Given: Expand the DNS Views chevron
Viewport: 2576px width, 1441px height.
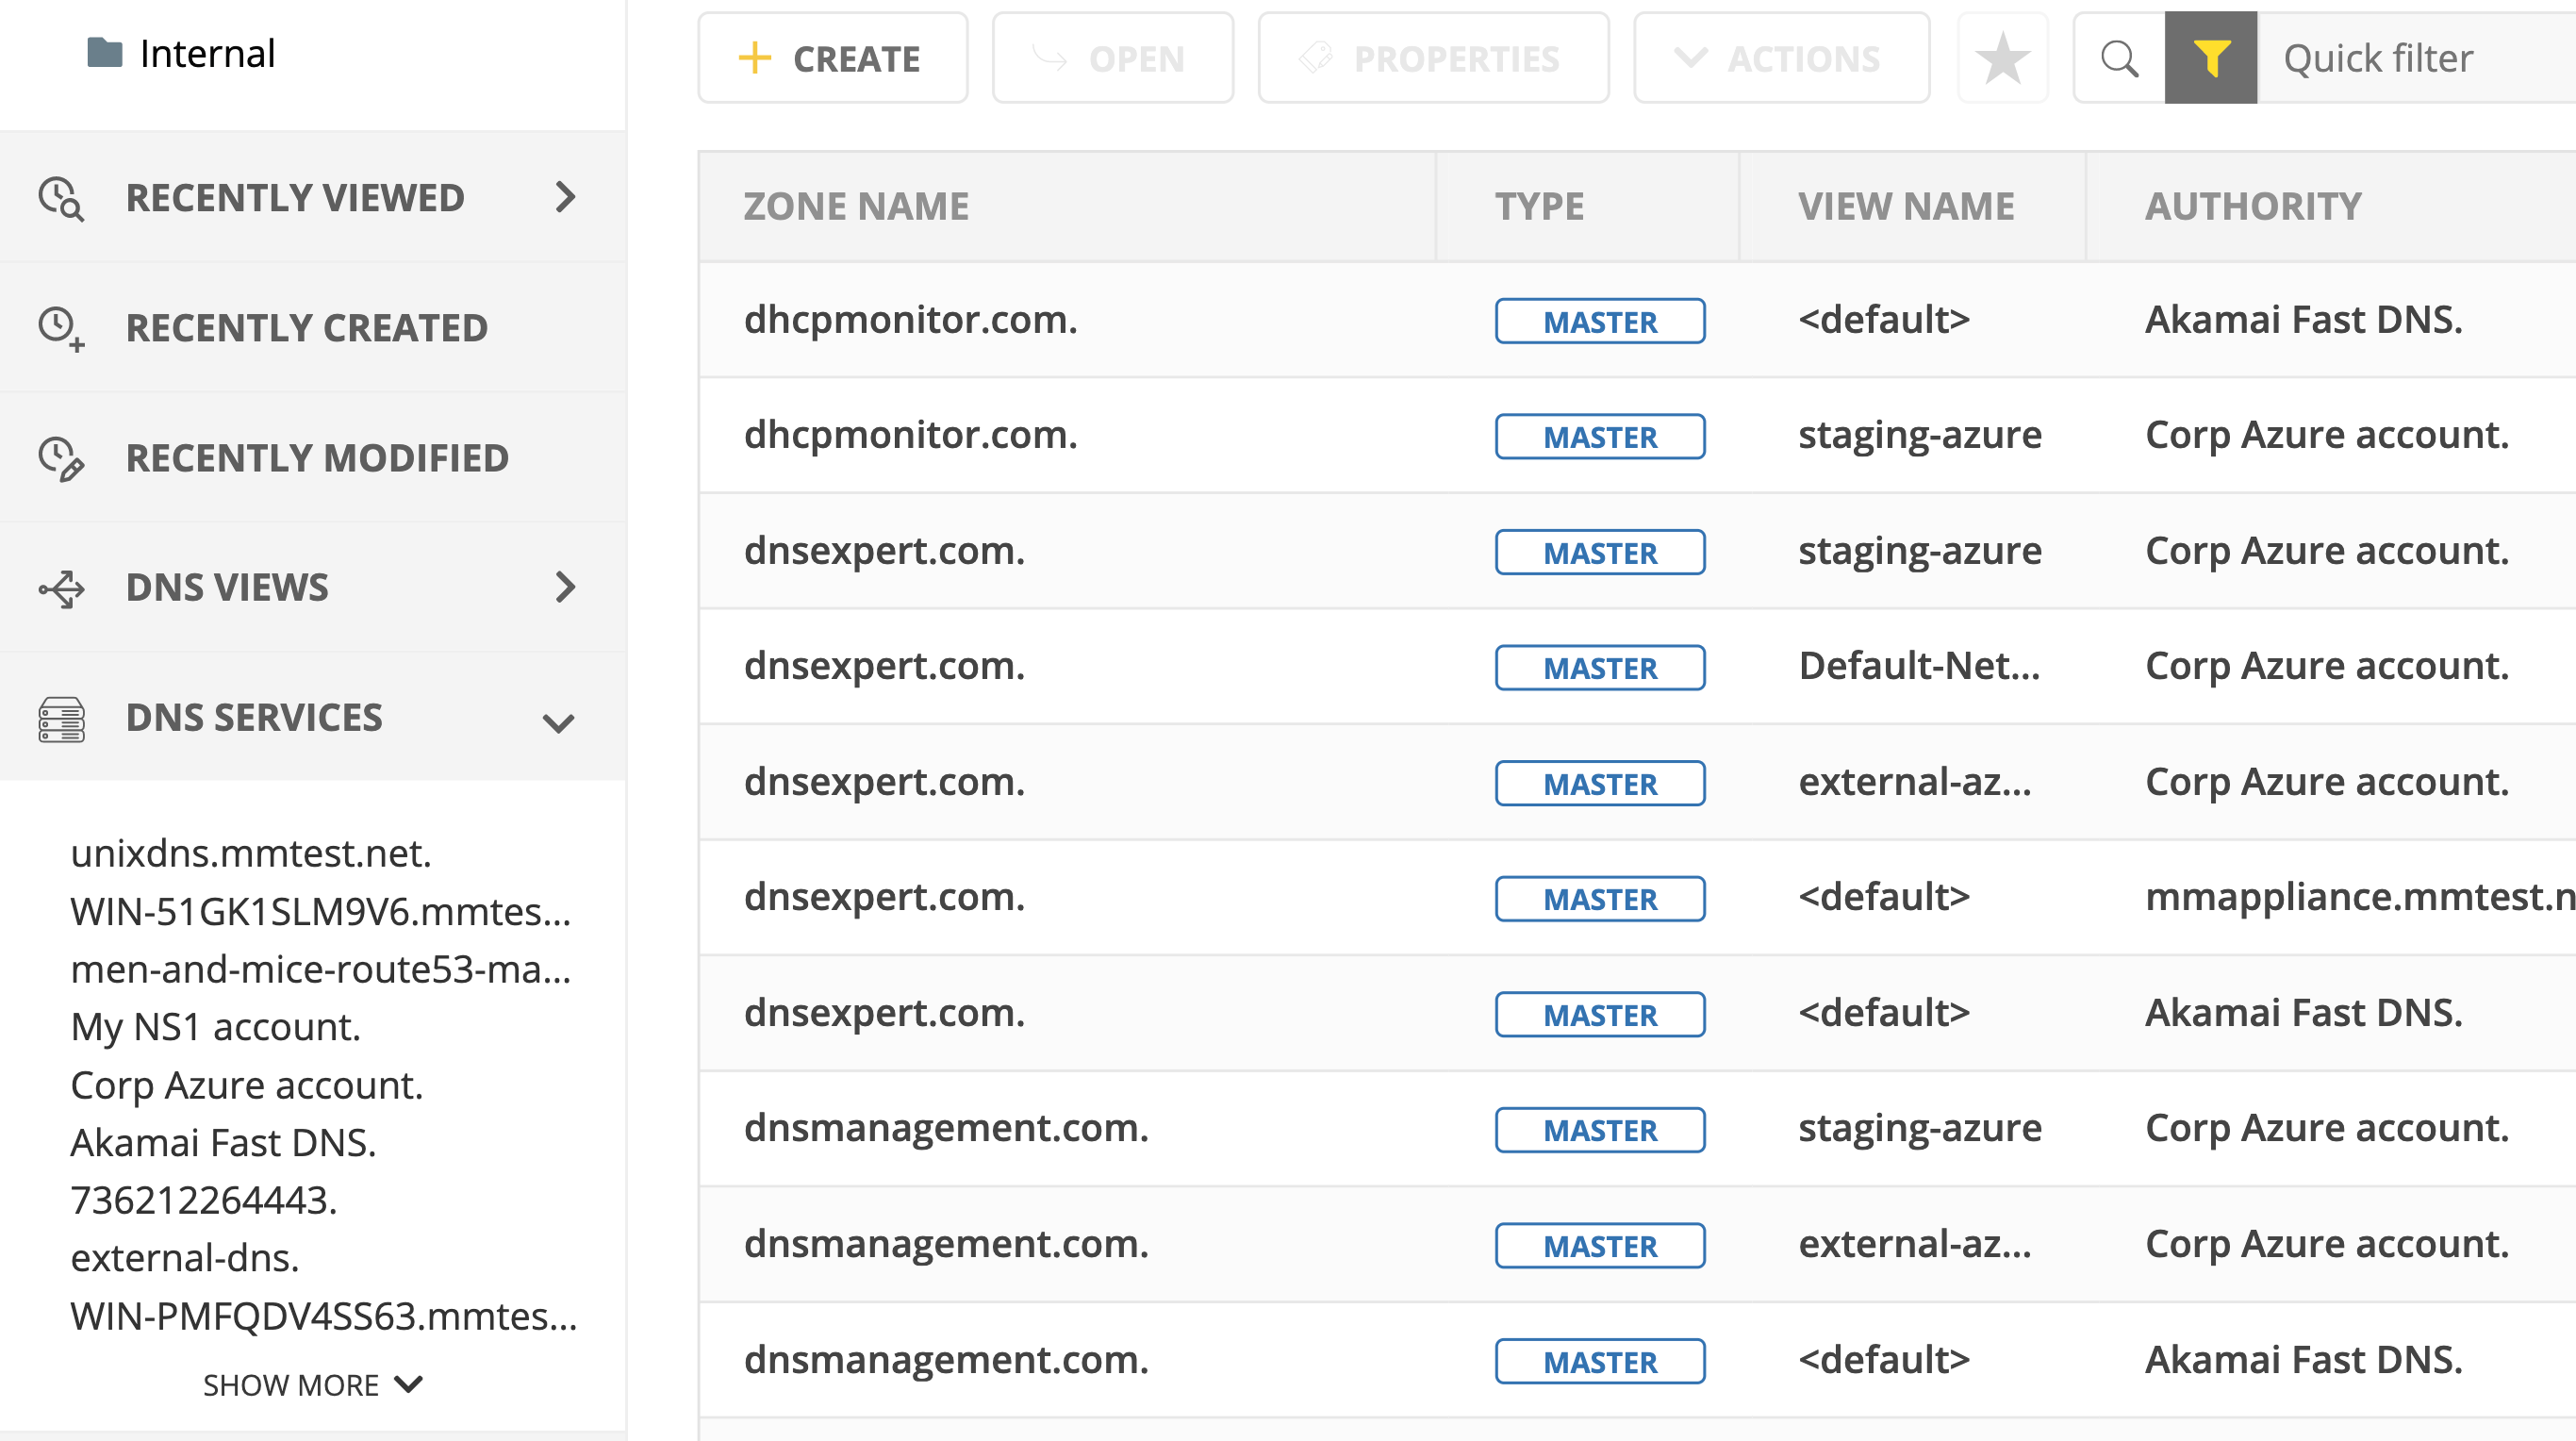Looking at the screenshot, I should pyautogui.click(x=565, y=587).
